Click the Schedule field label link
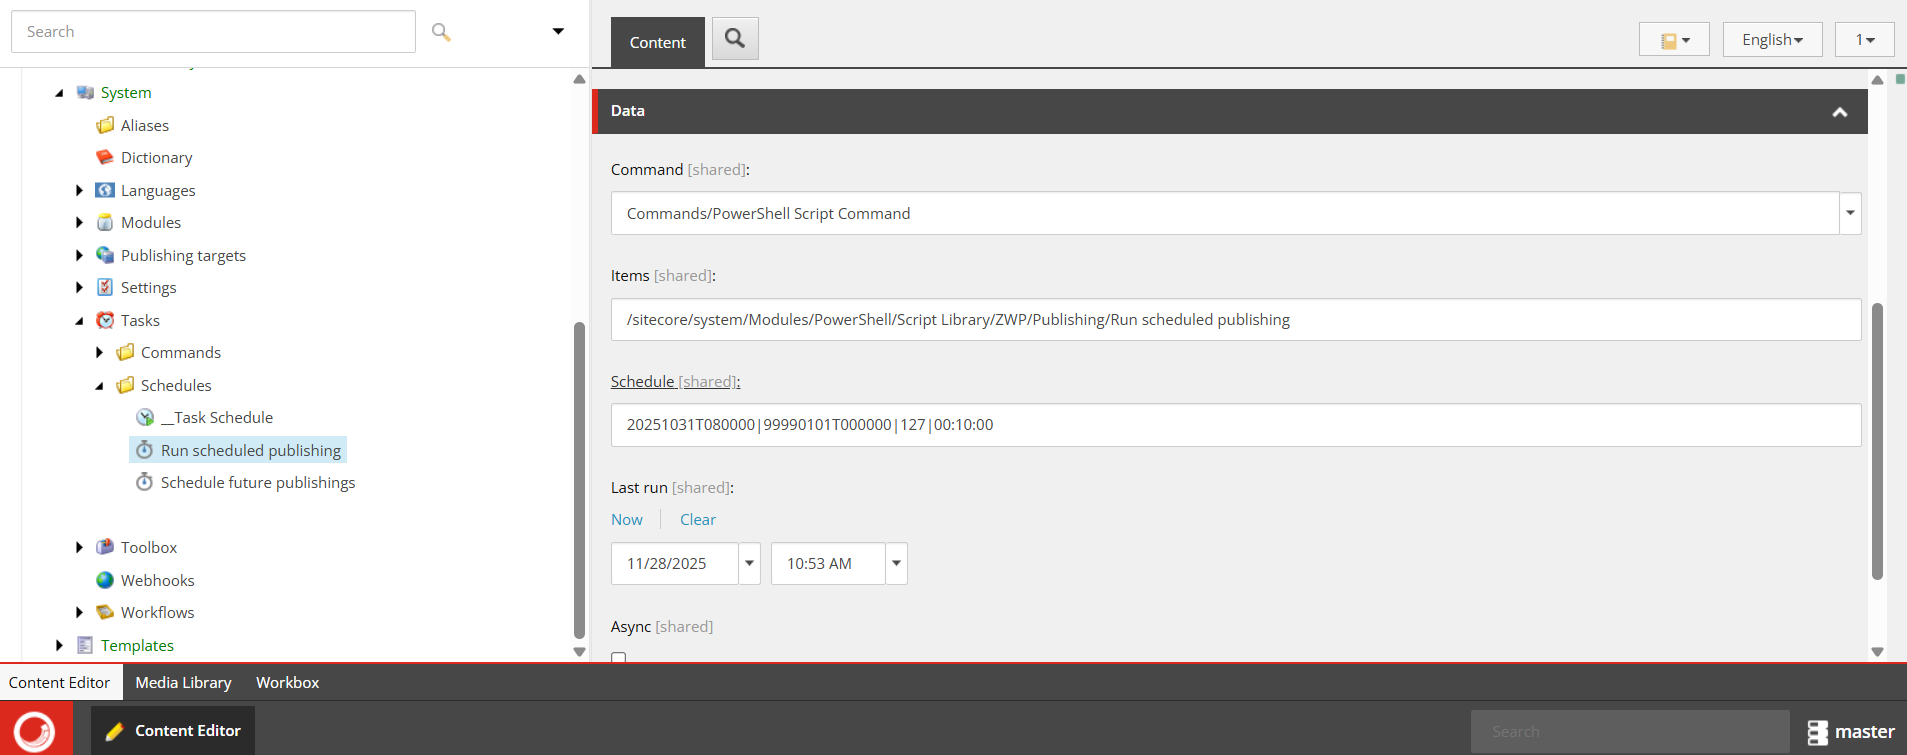1907x755 pixels. [x=675, y=381]
